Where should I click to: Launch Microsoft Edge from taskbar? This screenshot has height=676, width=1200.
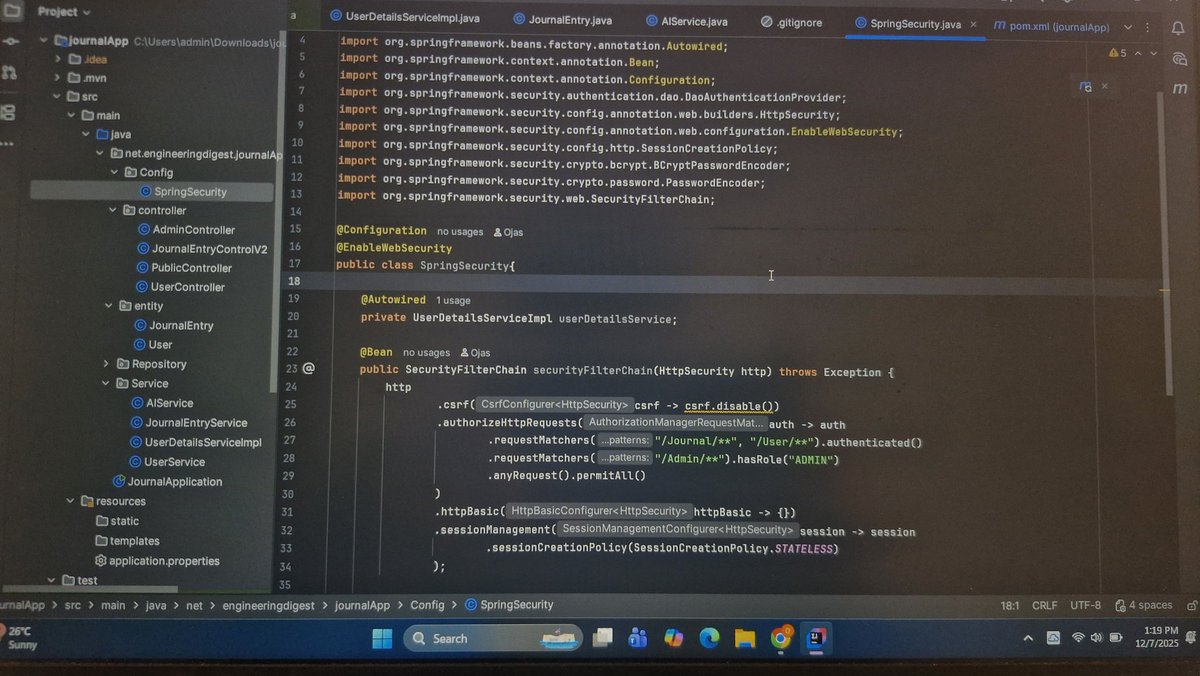[709, 638]
